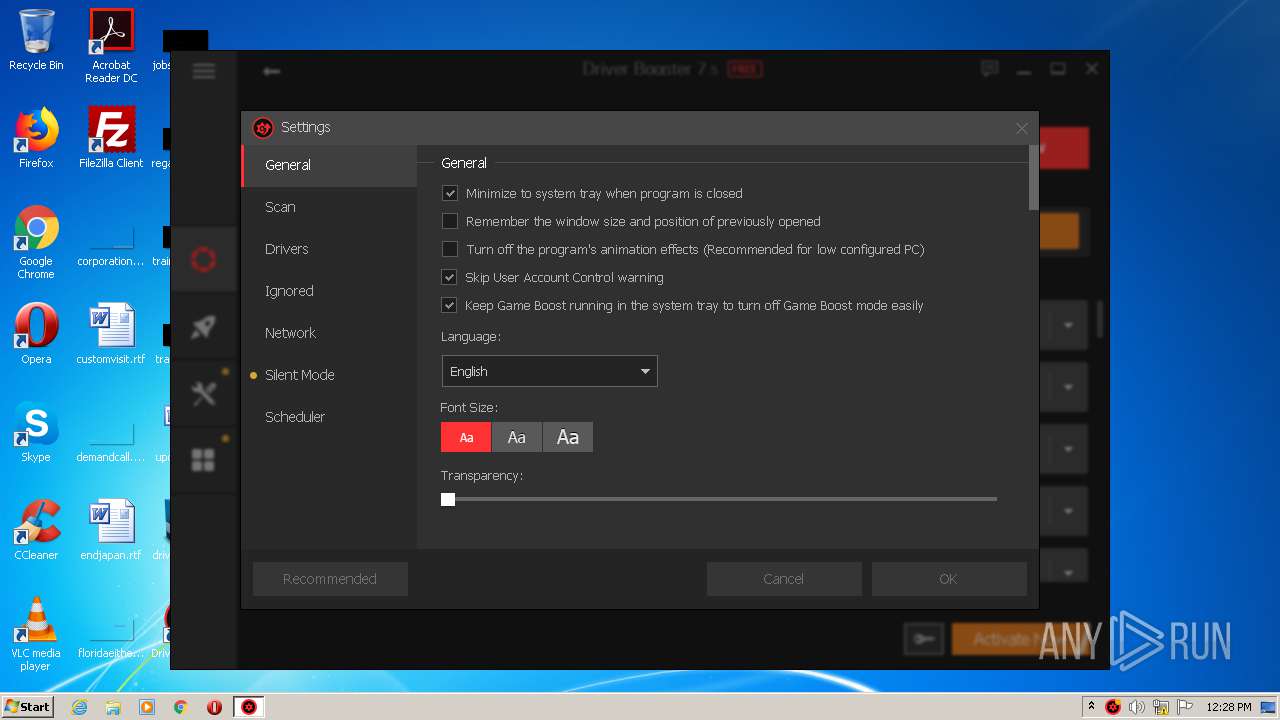The width and height of the screenshot is (1280, 720).
Task: Open Scheduler settings tab
Action: tap(329, 417)
